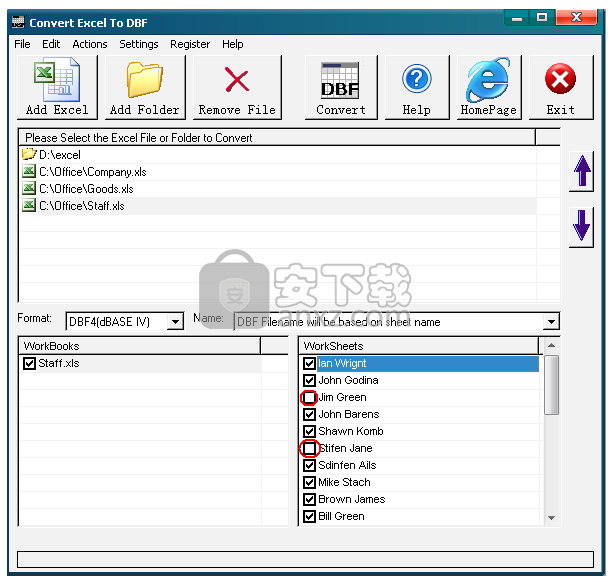Open the Settings menu

coord(139,44)
